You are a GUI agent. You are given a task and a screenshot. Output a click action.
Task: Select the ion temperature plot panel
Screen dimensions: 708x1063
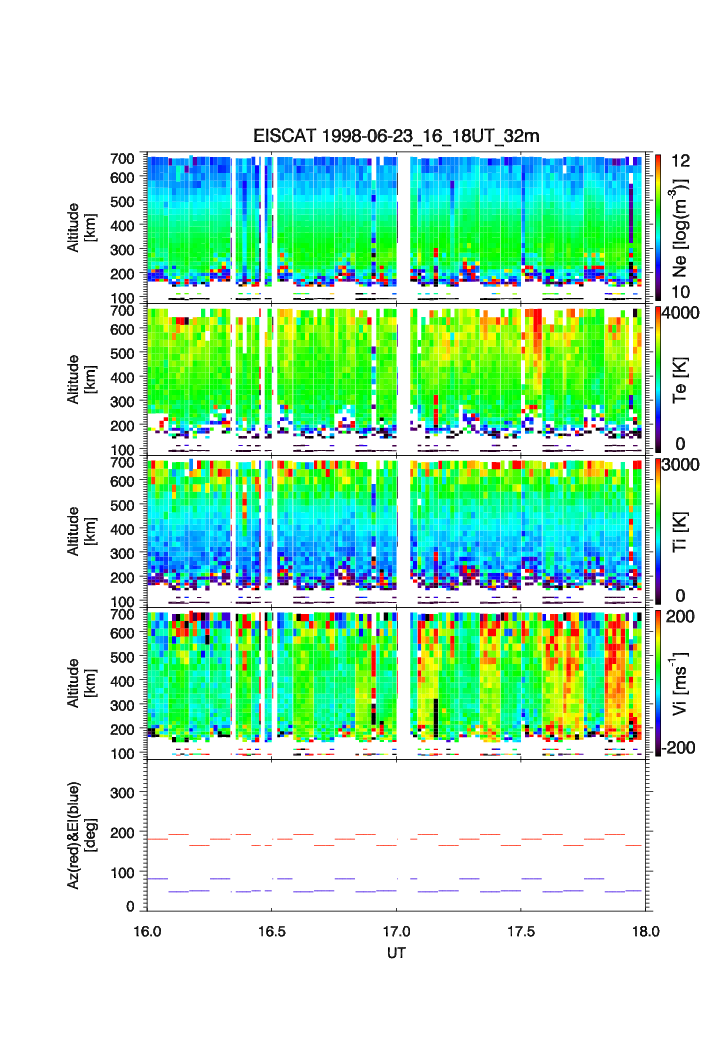click(x=397, y=531)
